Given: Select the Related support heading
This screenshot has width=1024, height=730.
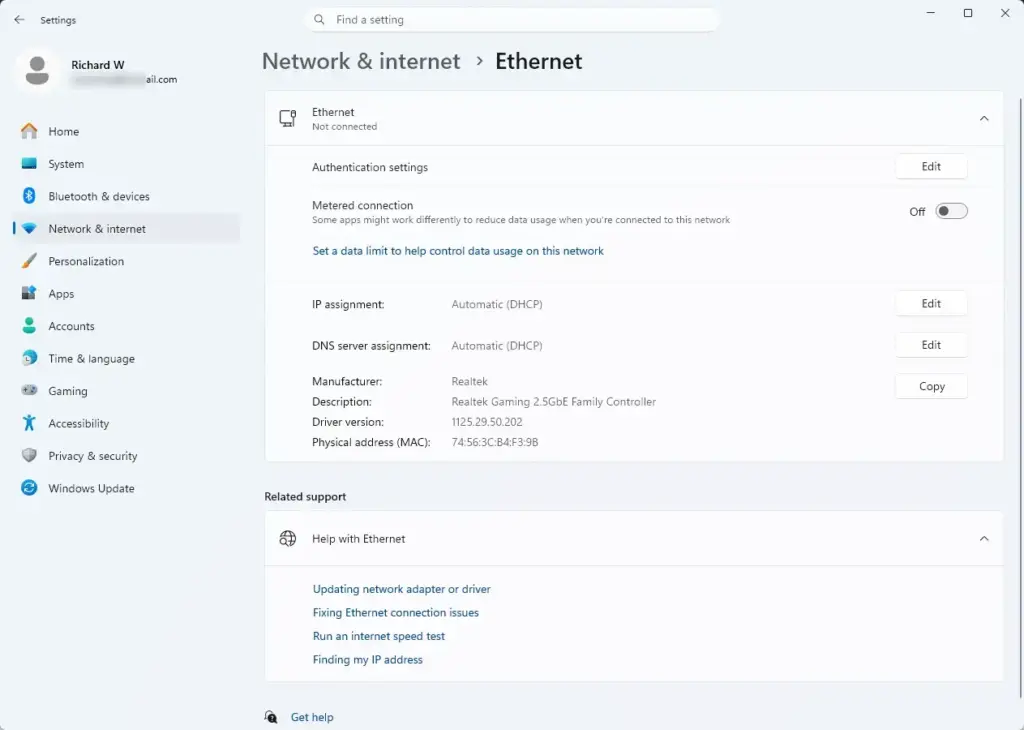Looking at the screenshot, I should click(305, 496).
